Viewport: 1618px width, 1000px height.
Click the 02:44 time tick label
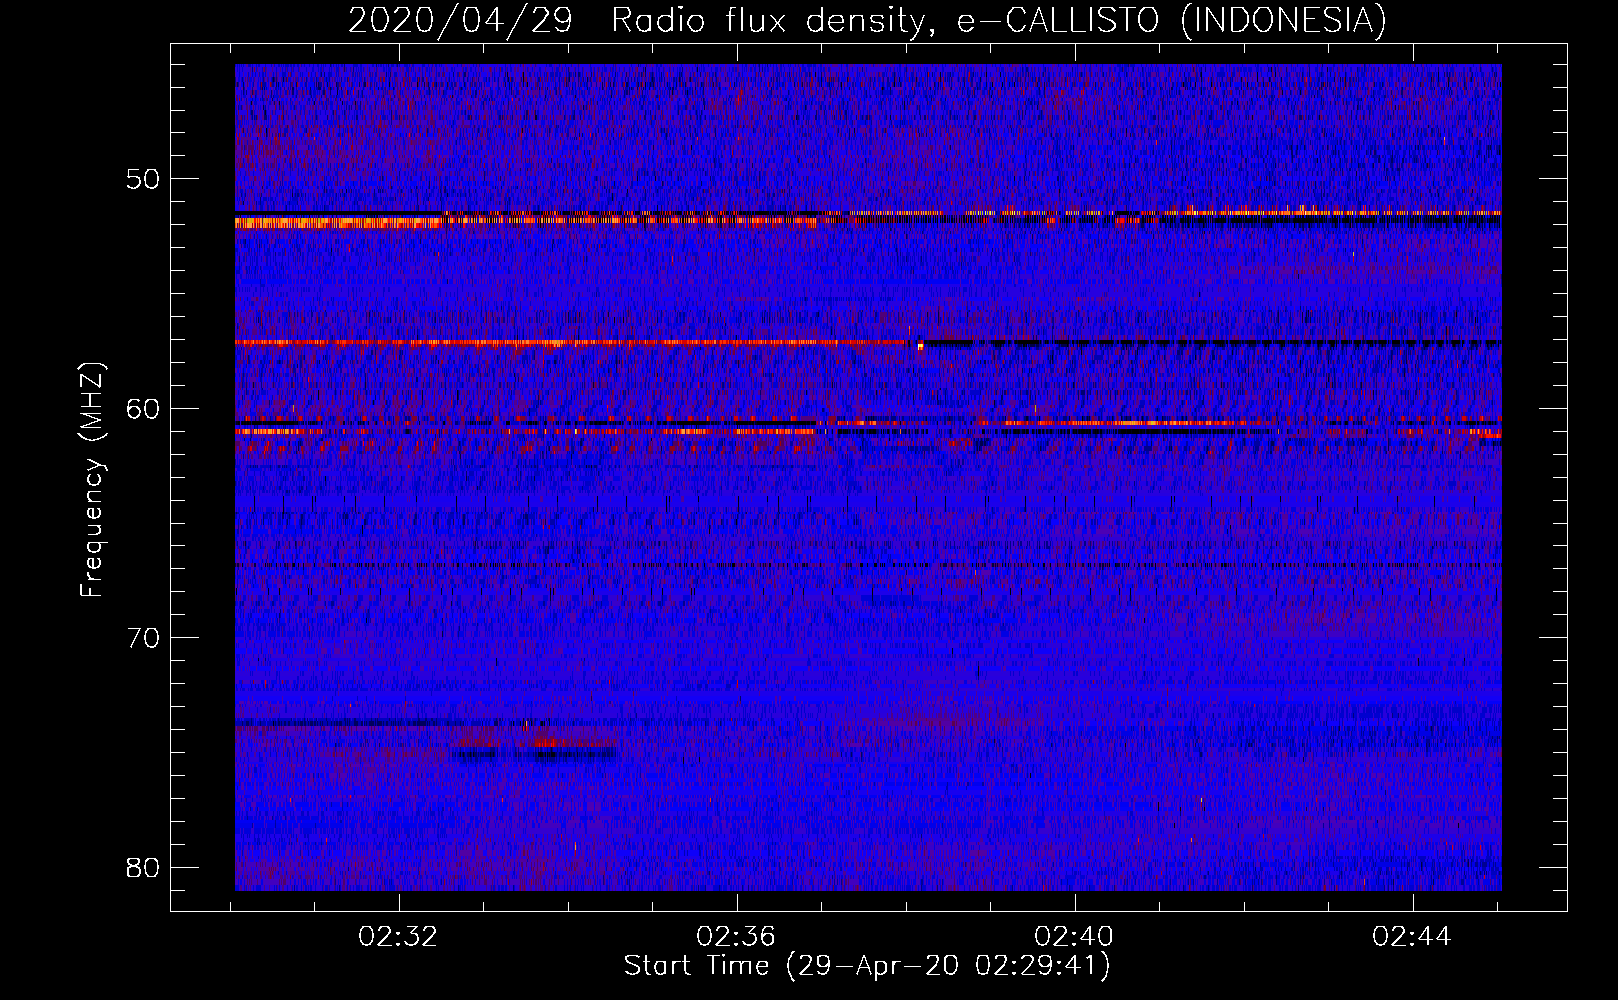pyautogui.click(x=1412, y=937)
